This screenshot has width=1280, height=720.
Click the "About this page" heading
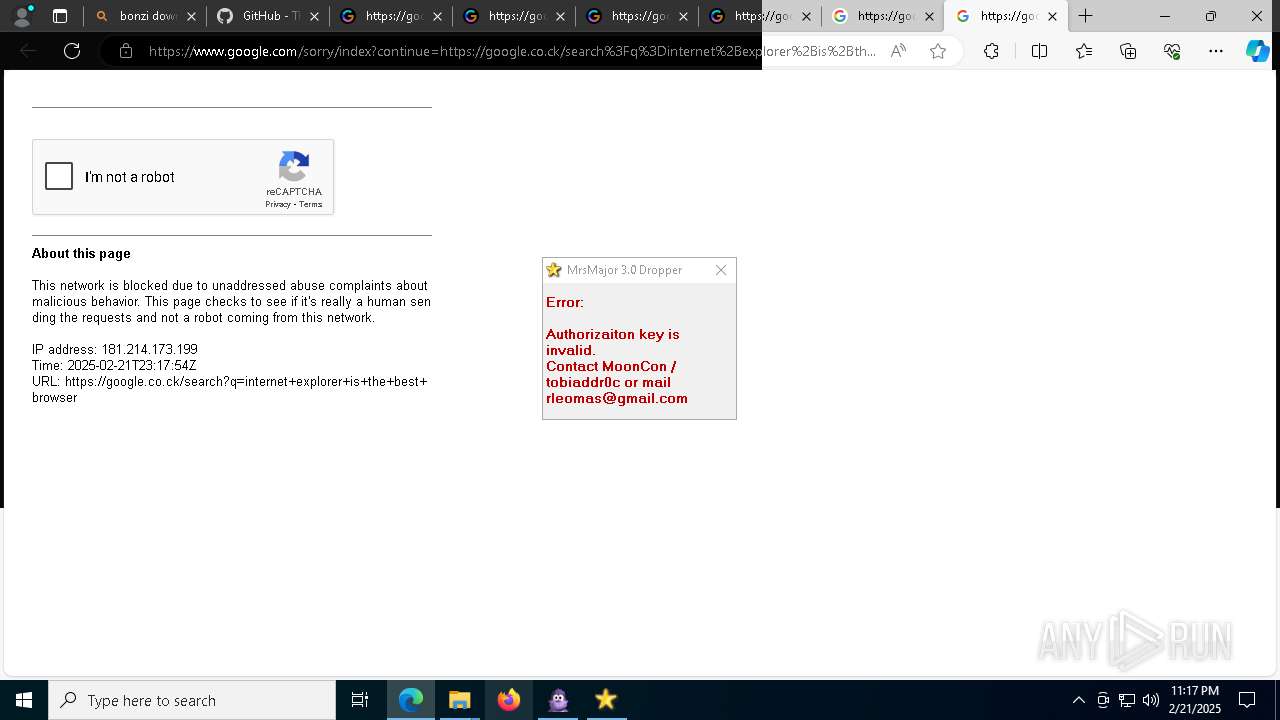(81, 254)
